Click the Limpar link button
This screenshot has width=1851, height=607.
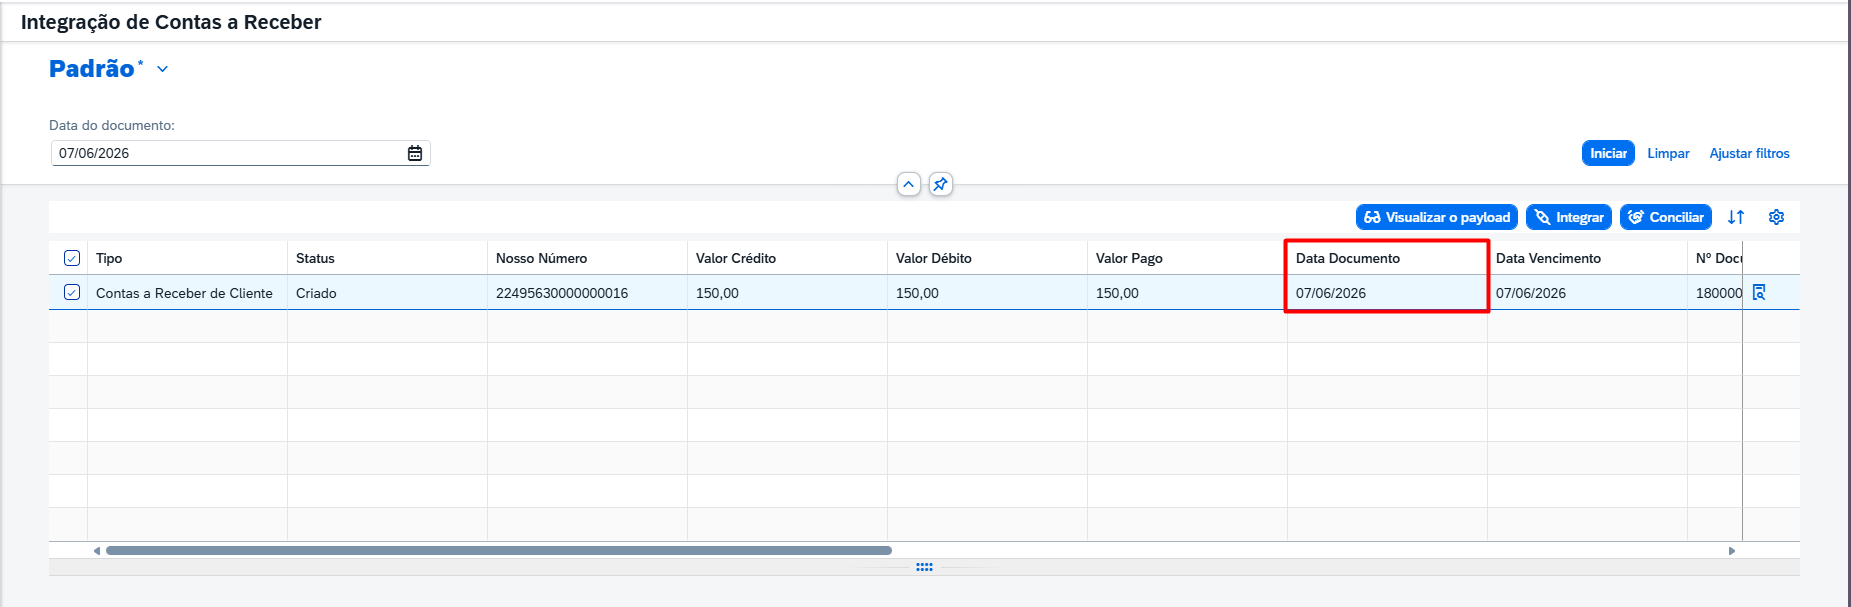pos(1668,153)
